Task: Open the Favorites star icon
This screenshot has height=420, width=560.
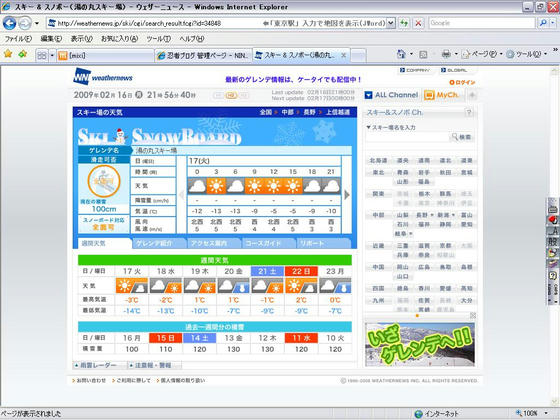Action: click(x=8, y=54)
